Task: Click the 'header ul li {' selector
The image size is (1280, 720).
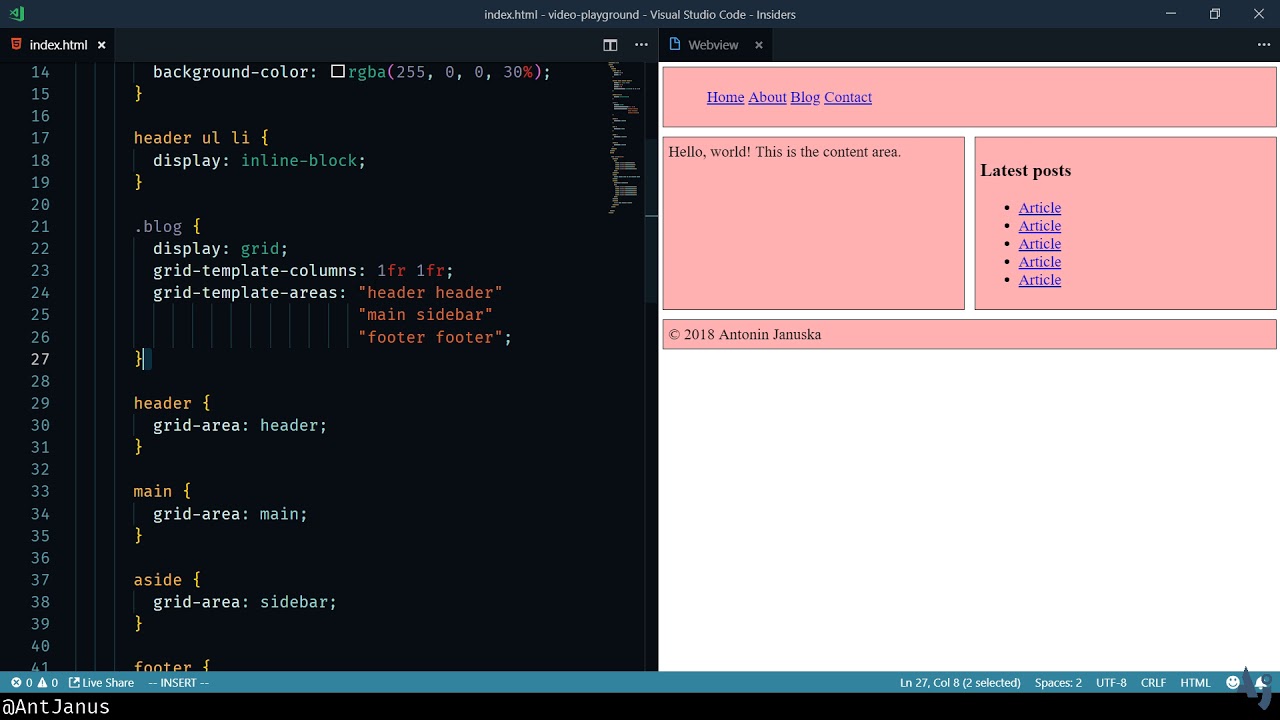Action: click(x=201, y=138)
